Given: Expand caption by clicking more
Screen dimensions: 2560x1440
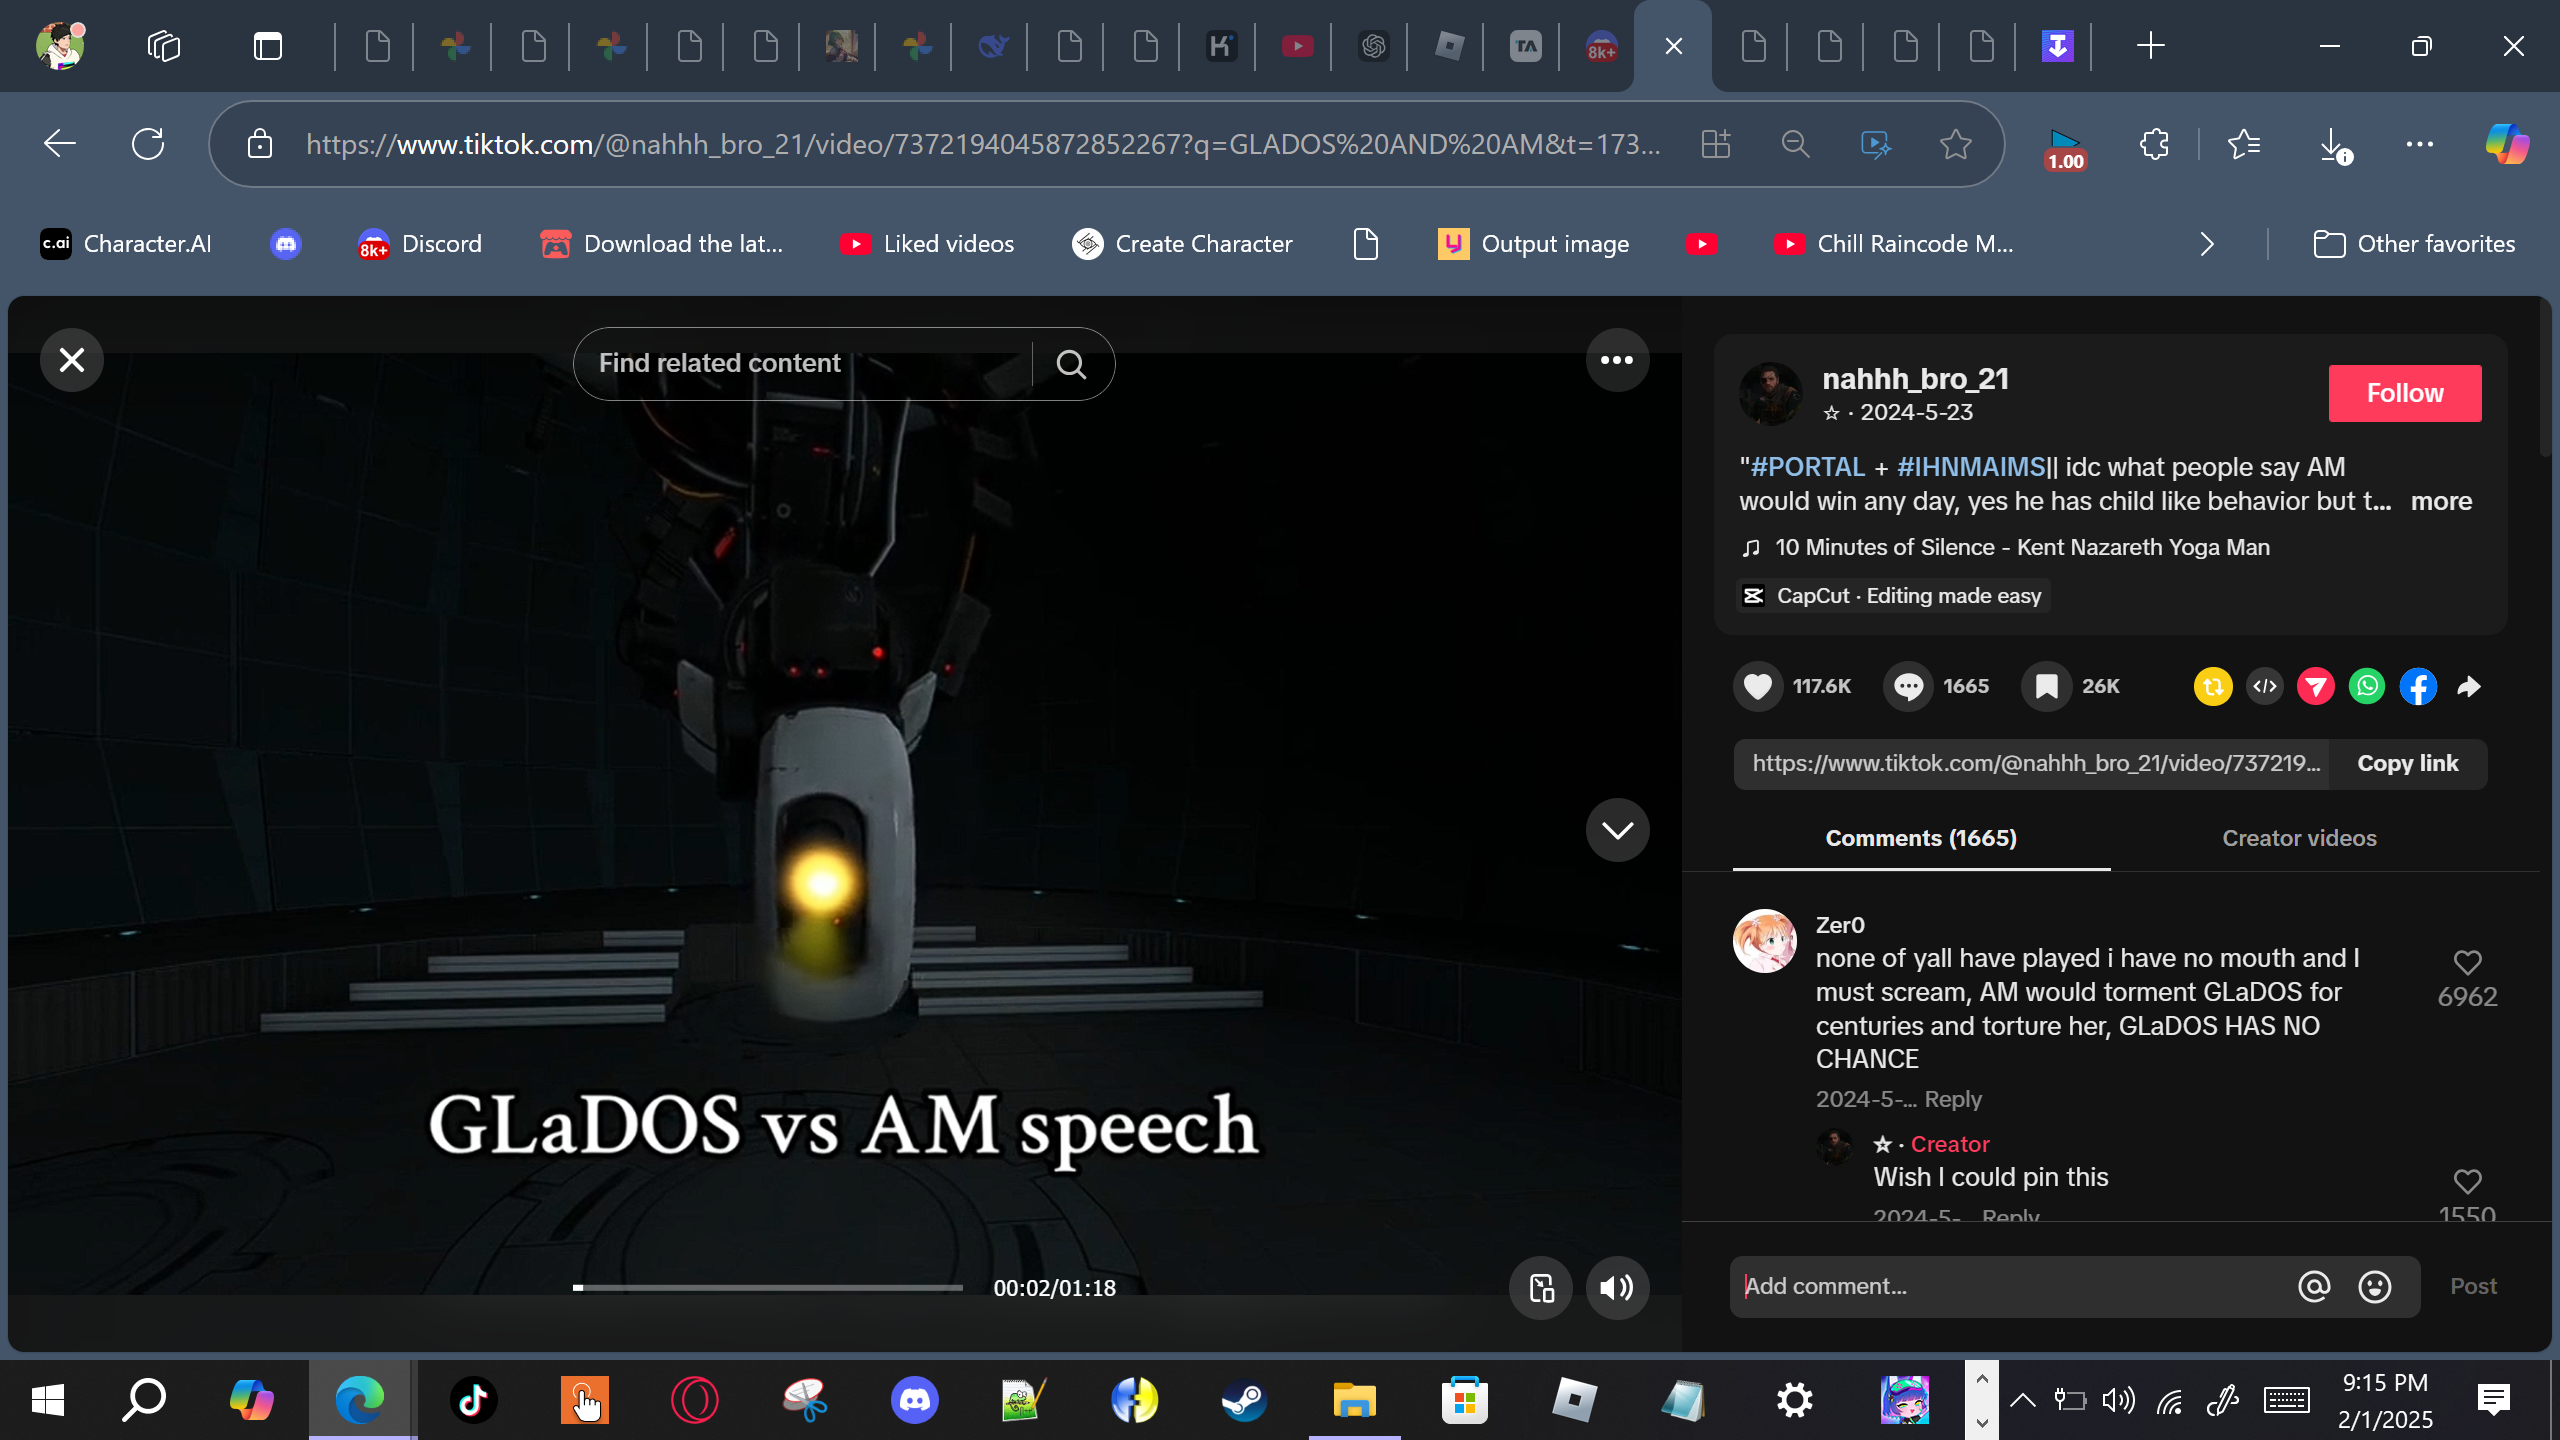Looking at the screenshot, I should pyautogui.click(x=2440, y=501).
